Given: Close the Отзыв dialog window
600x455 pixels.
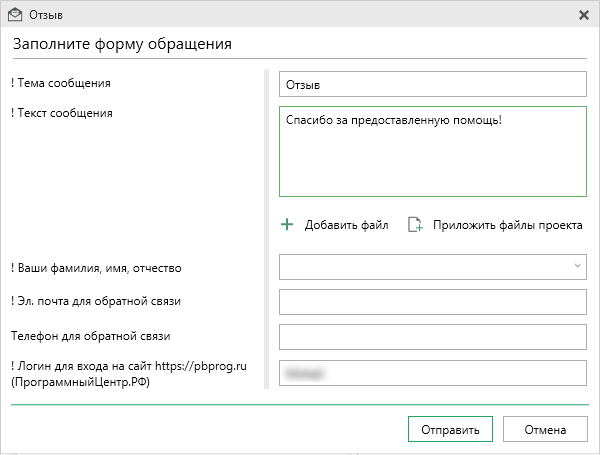Looking at the screenshot, I should tap(584, 15).
